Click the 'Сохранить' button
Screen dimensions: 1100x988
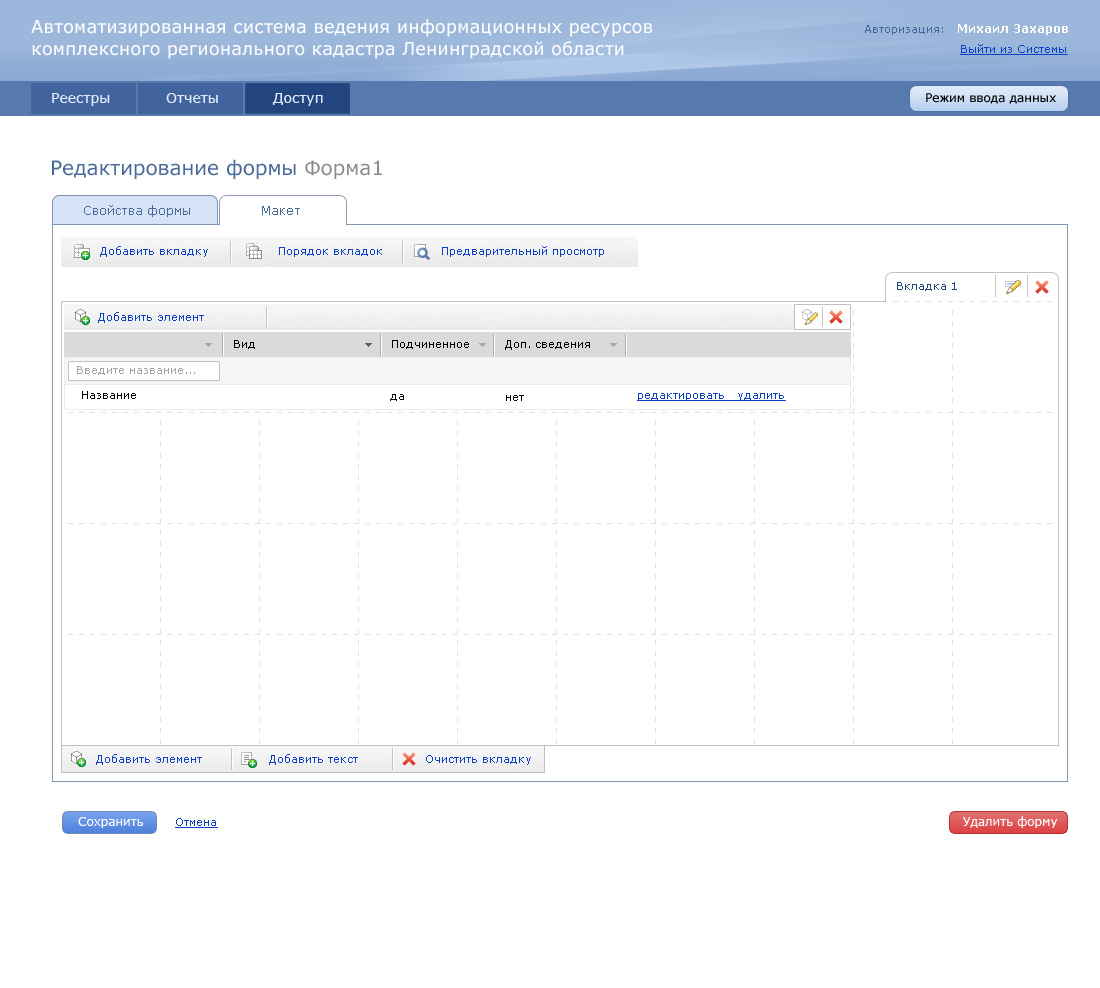(110, 822)
